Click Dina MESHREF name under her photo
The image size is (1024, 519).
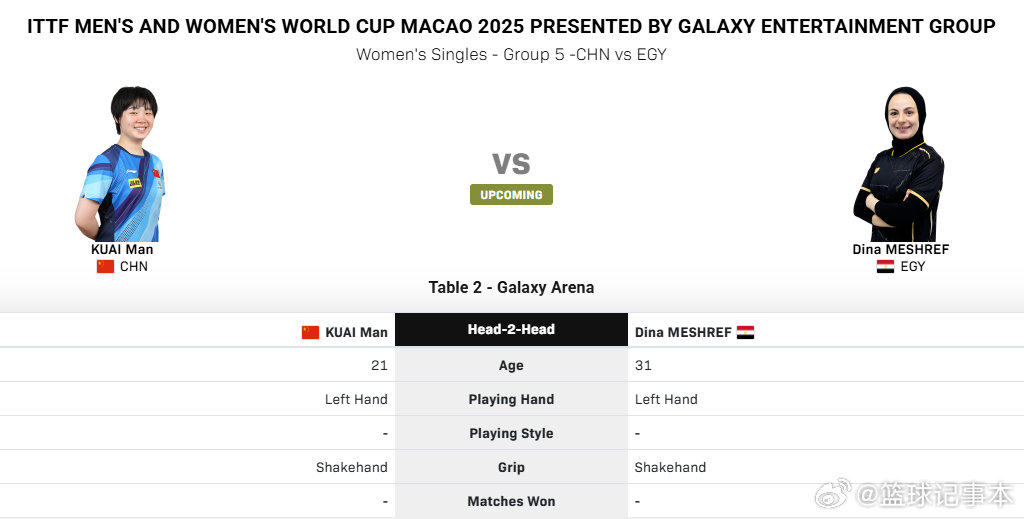[900, 249]
